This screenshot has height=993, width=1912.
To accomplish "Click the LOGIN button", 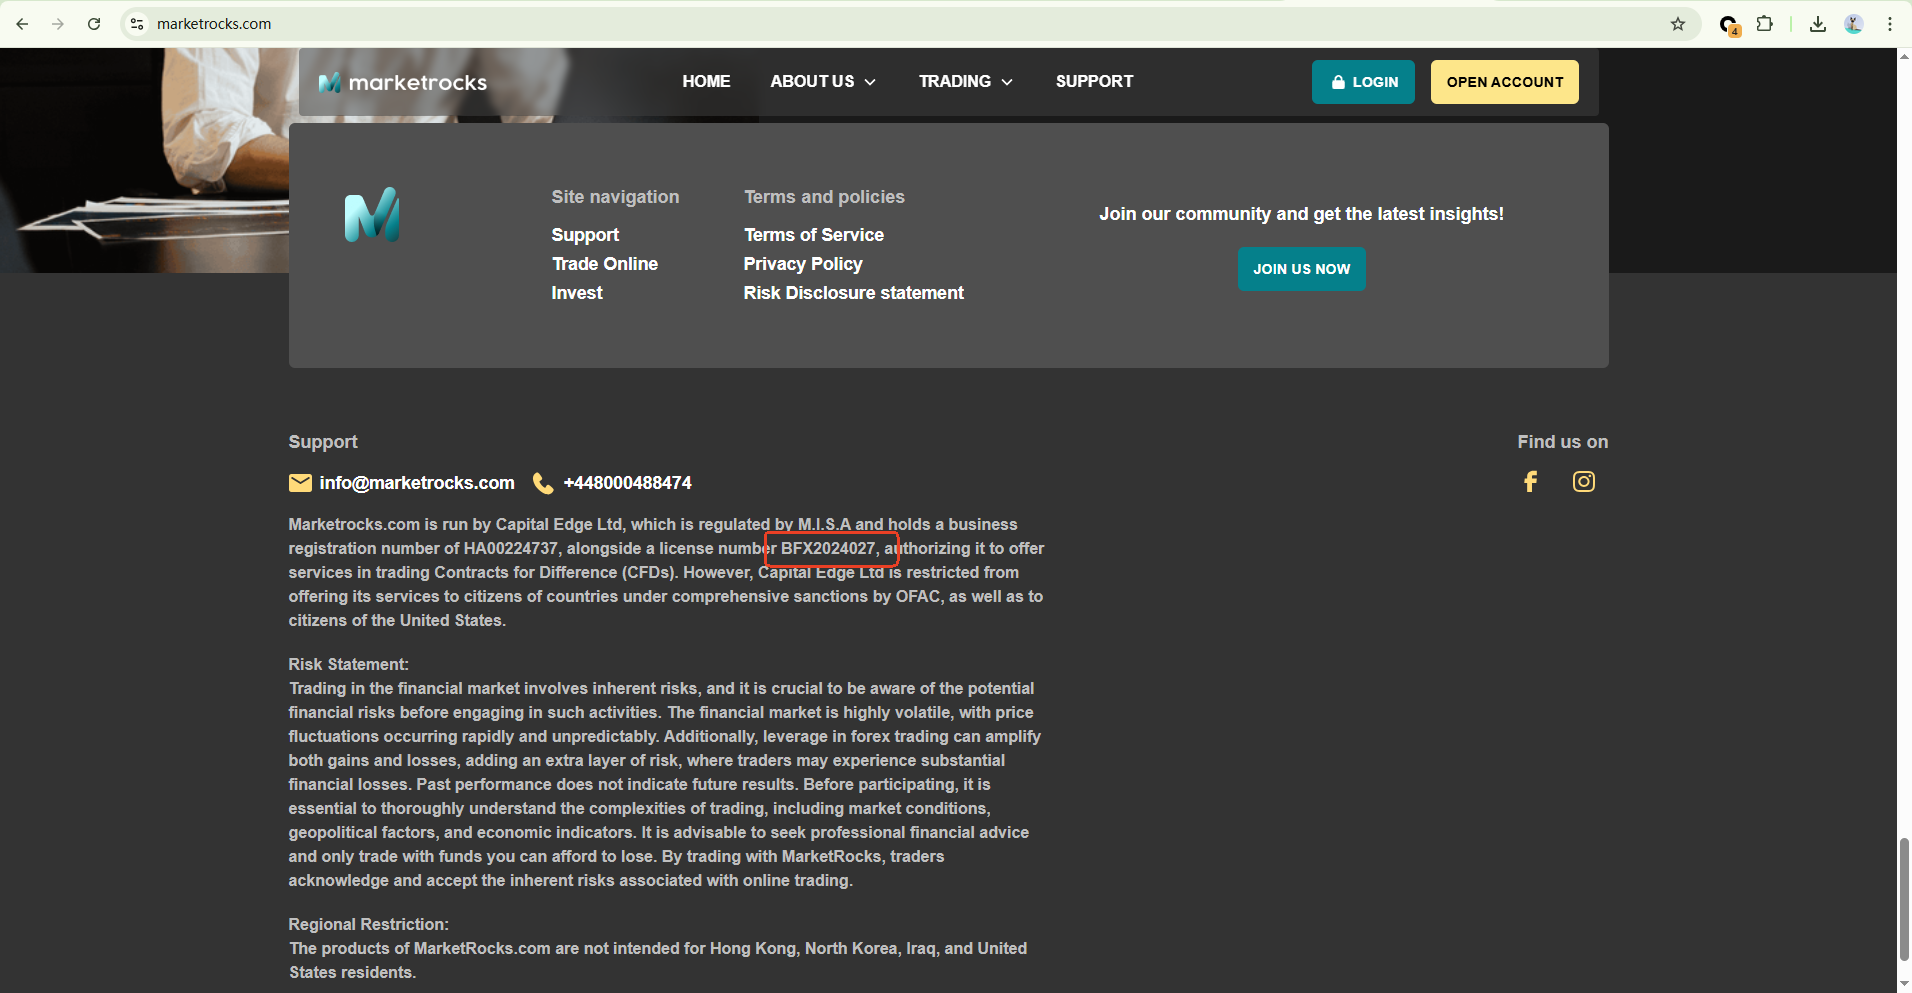I will pos(1363,82).
